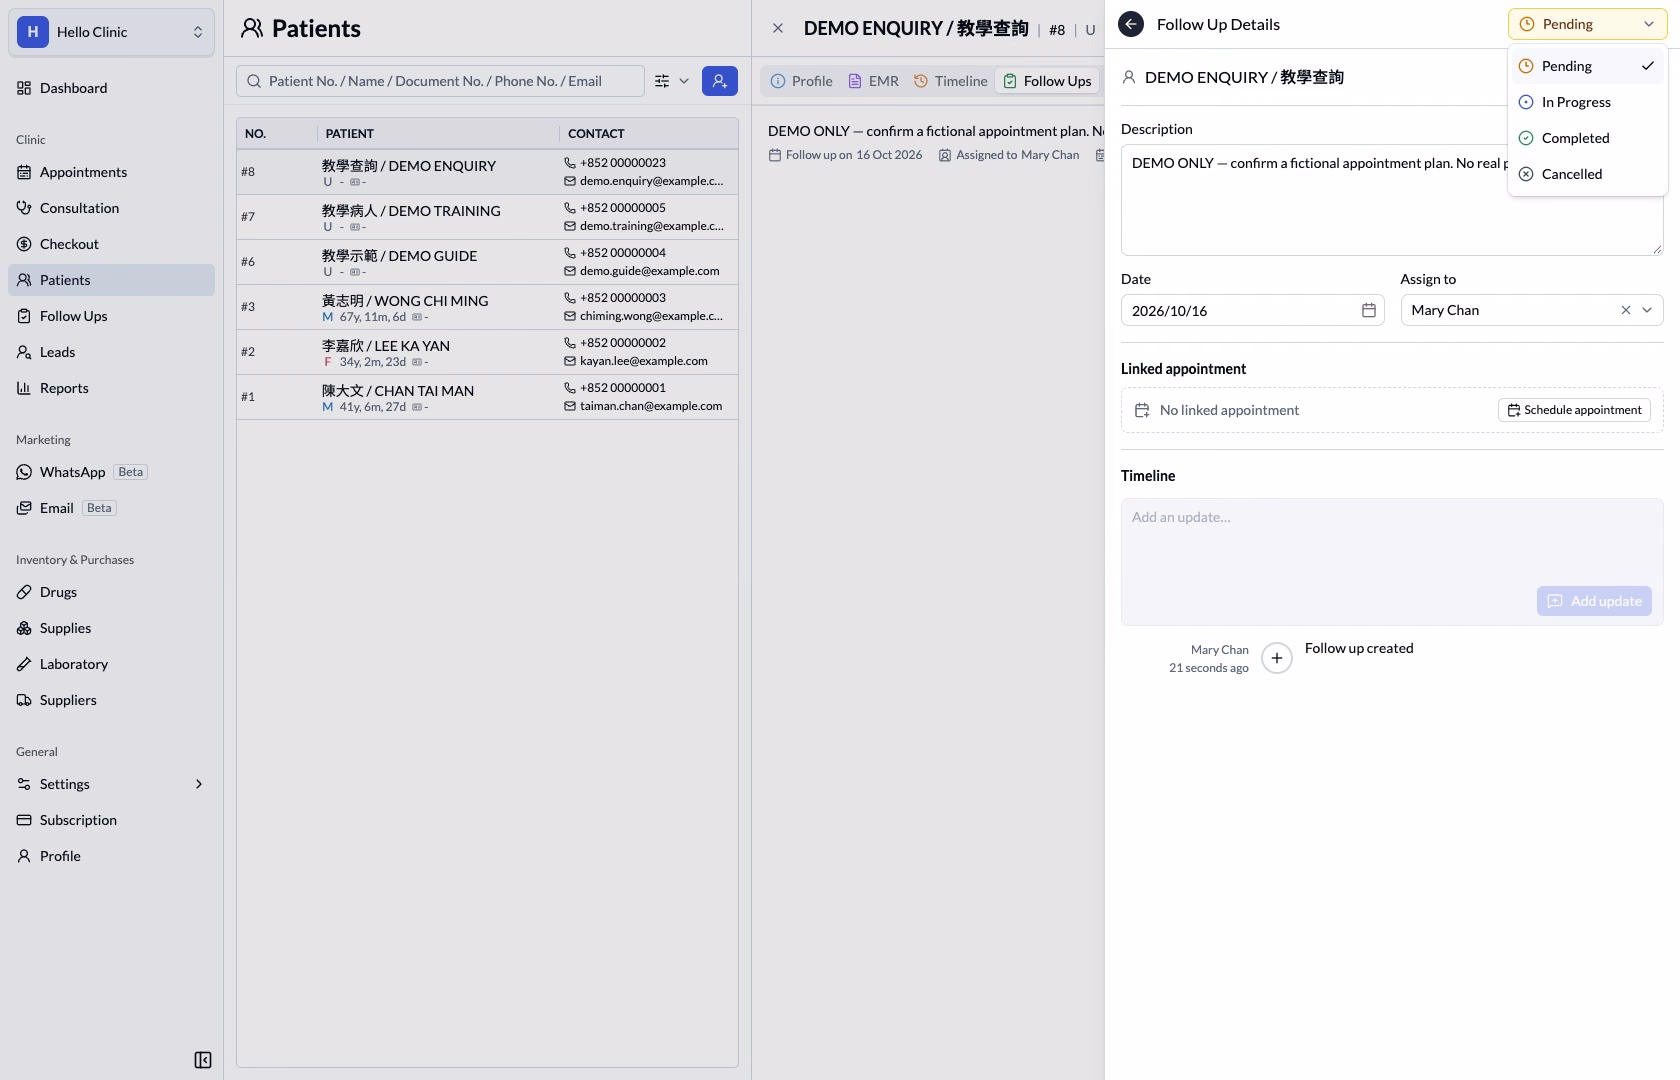Focus the patient search field
The height and width of the screenshot is (1080, 1680).
[x=440, y=81]
